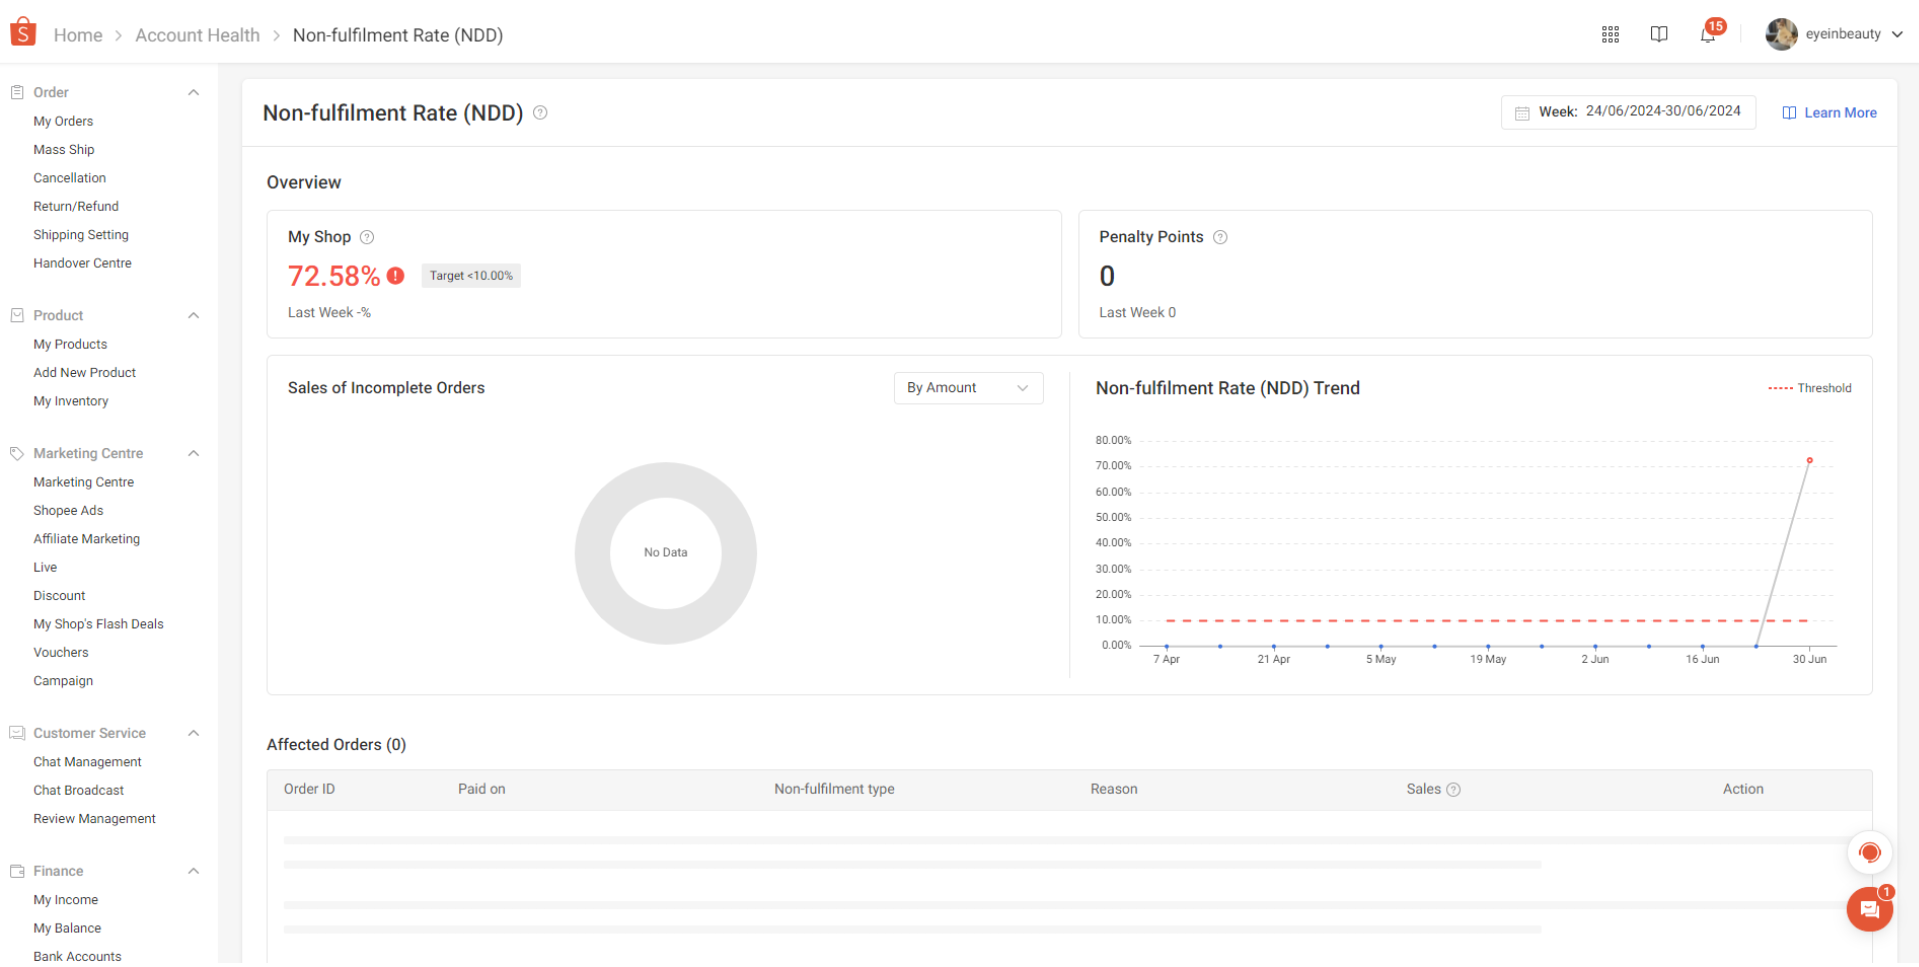Screen dimensions: 1919x967
Task: Select My Orders in the sidebar
Action: tap(63, 121)
